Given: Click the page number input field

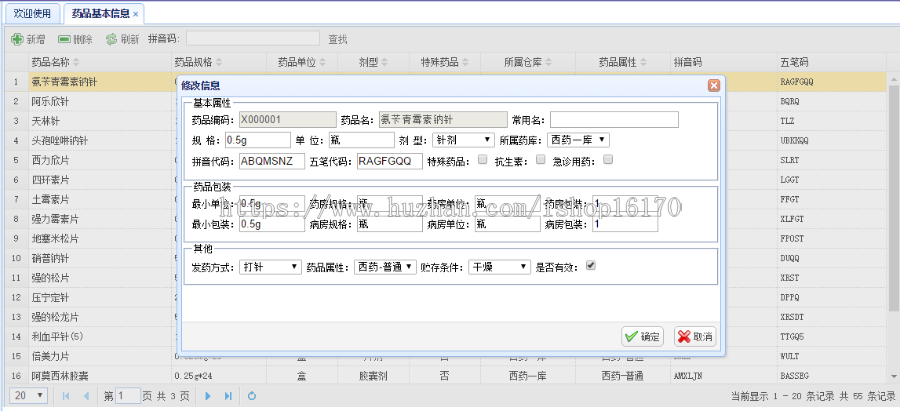Looking at the screenshot, I should click(x=128, y=396).
